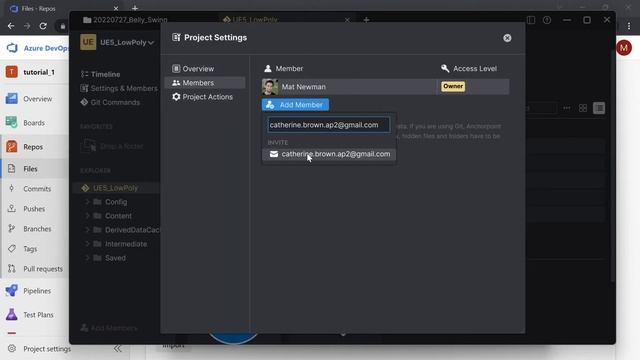Click the Azure DevOps logo
The height and width of the screenshot is (360, 640).
pos(12,48)
